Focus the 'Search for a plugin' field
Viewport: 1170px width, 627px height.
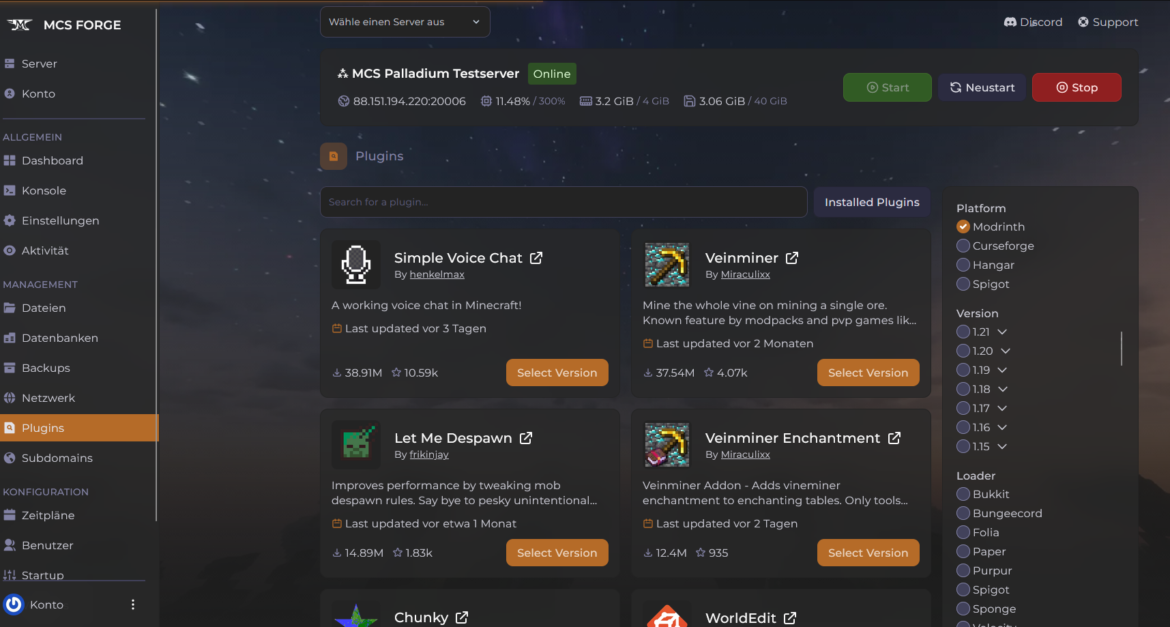point(563,202)
